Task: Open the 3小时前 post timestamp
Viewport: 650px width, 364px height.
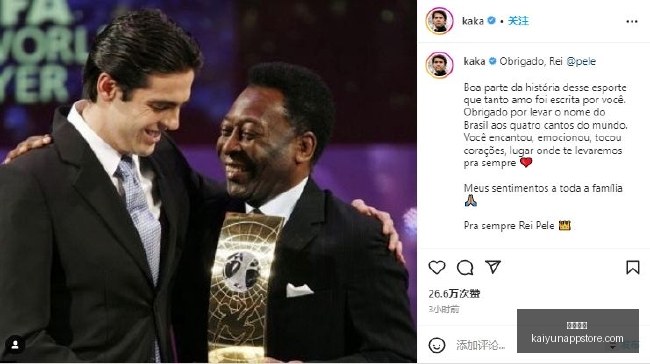Action: [x=444, y=309]
